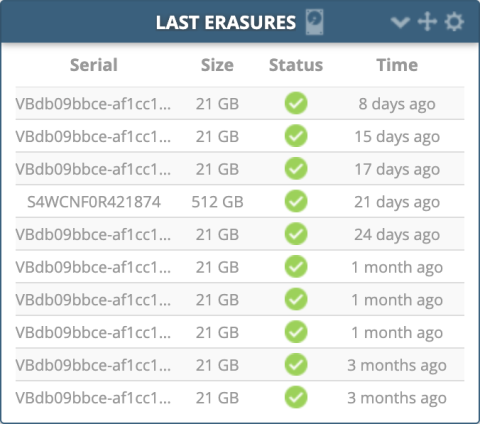Open serial S4WCNF0R421874 entry

pos(94,202)
